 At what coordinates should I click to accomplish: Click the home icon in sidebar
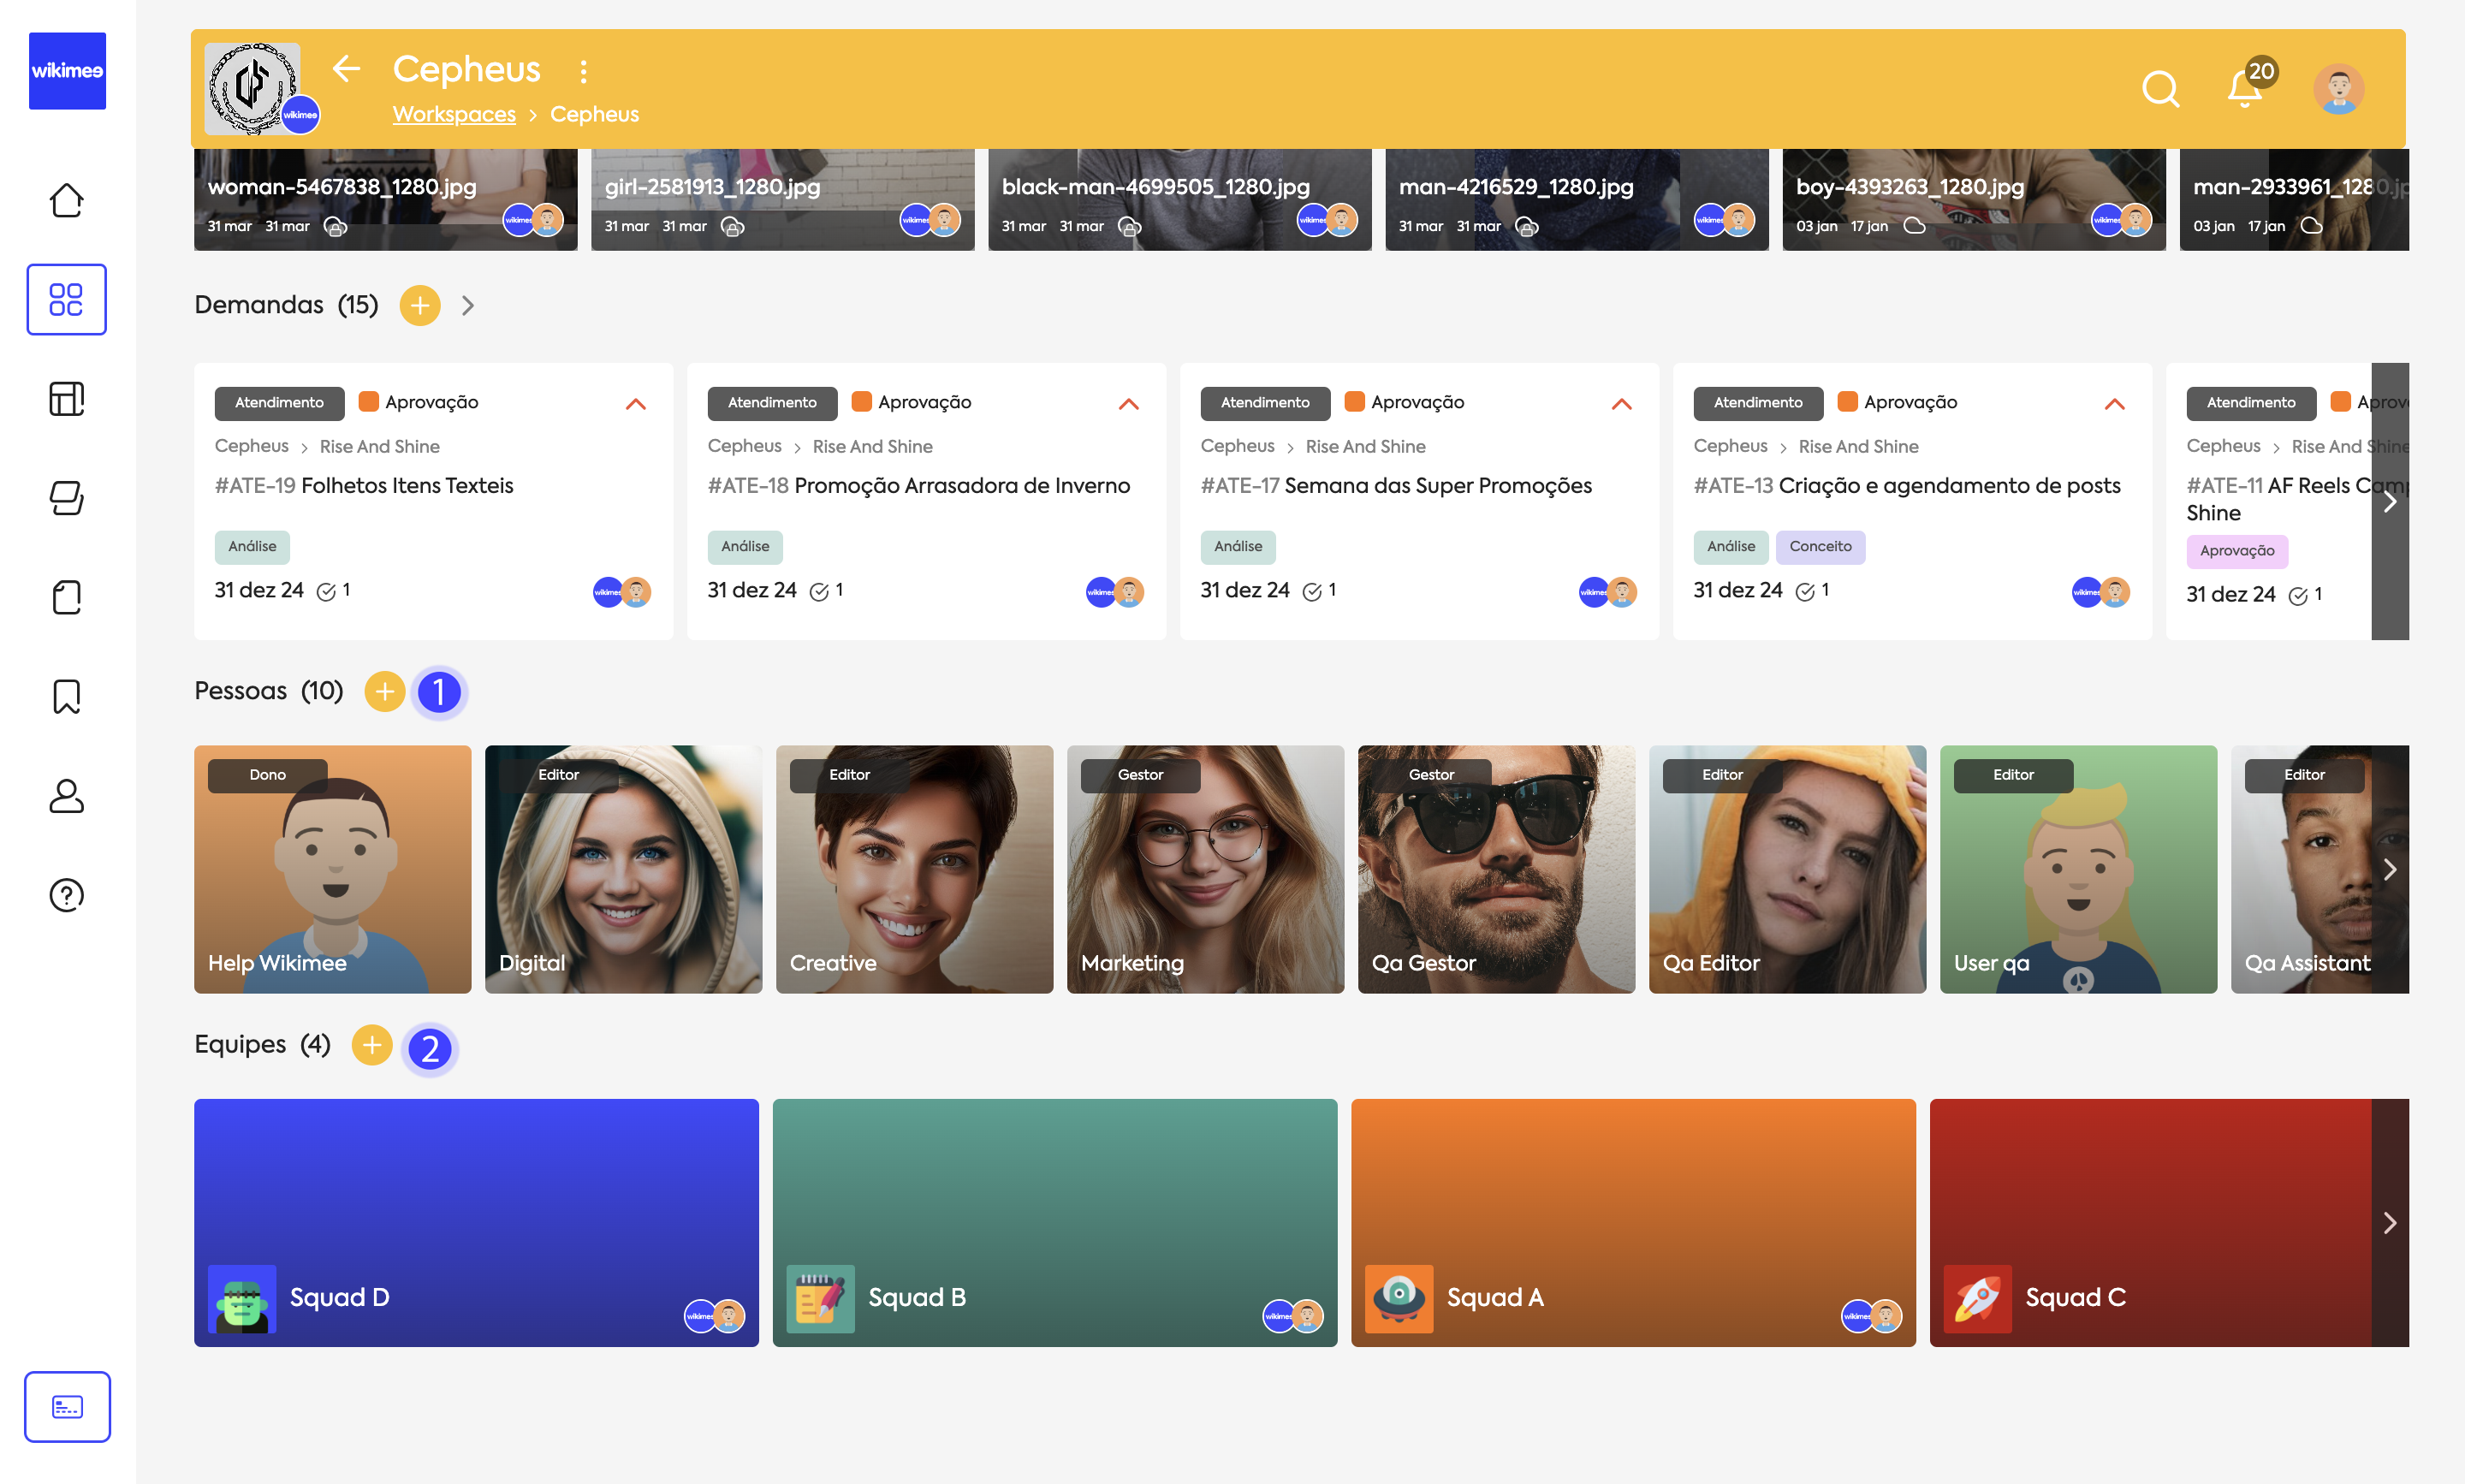[66, 200]
